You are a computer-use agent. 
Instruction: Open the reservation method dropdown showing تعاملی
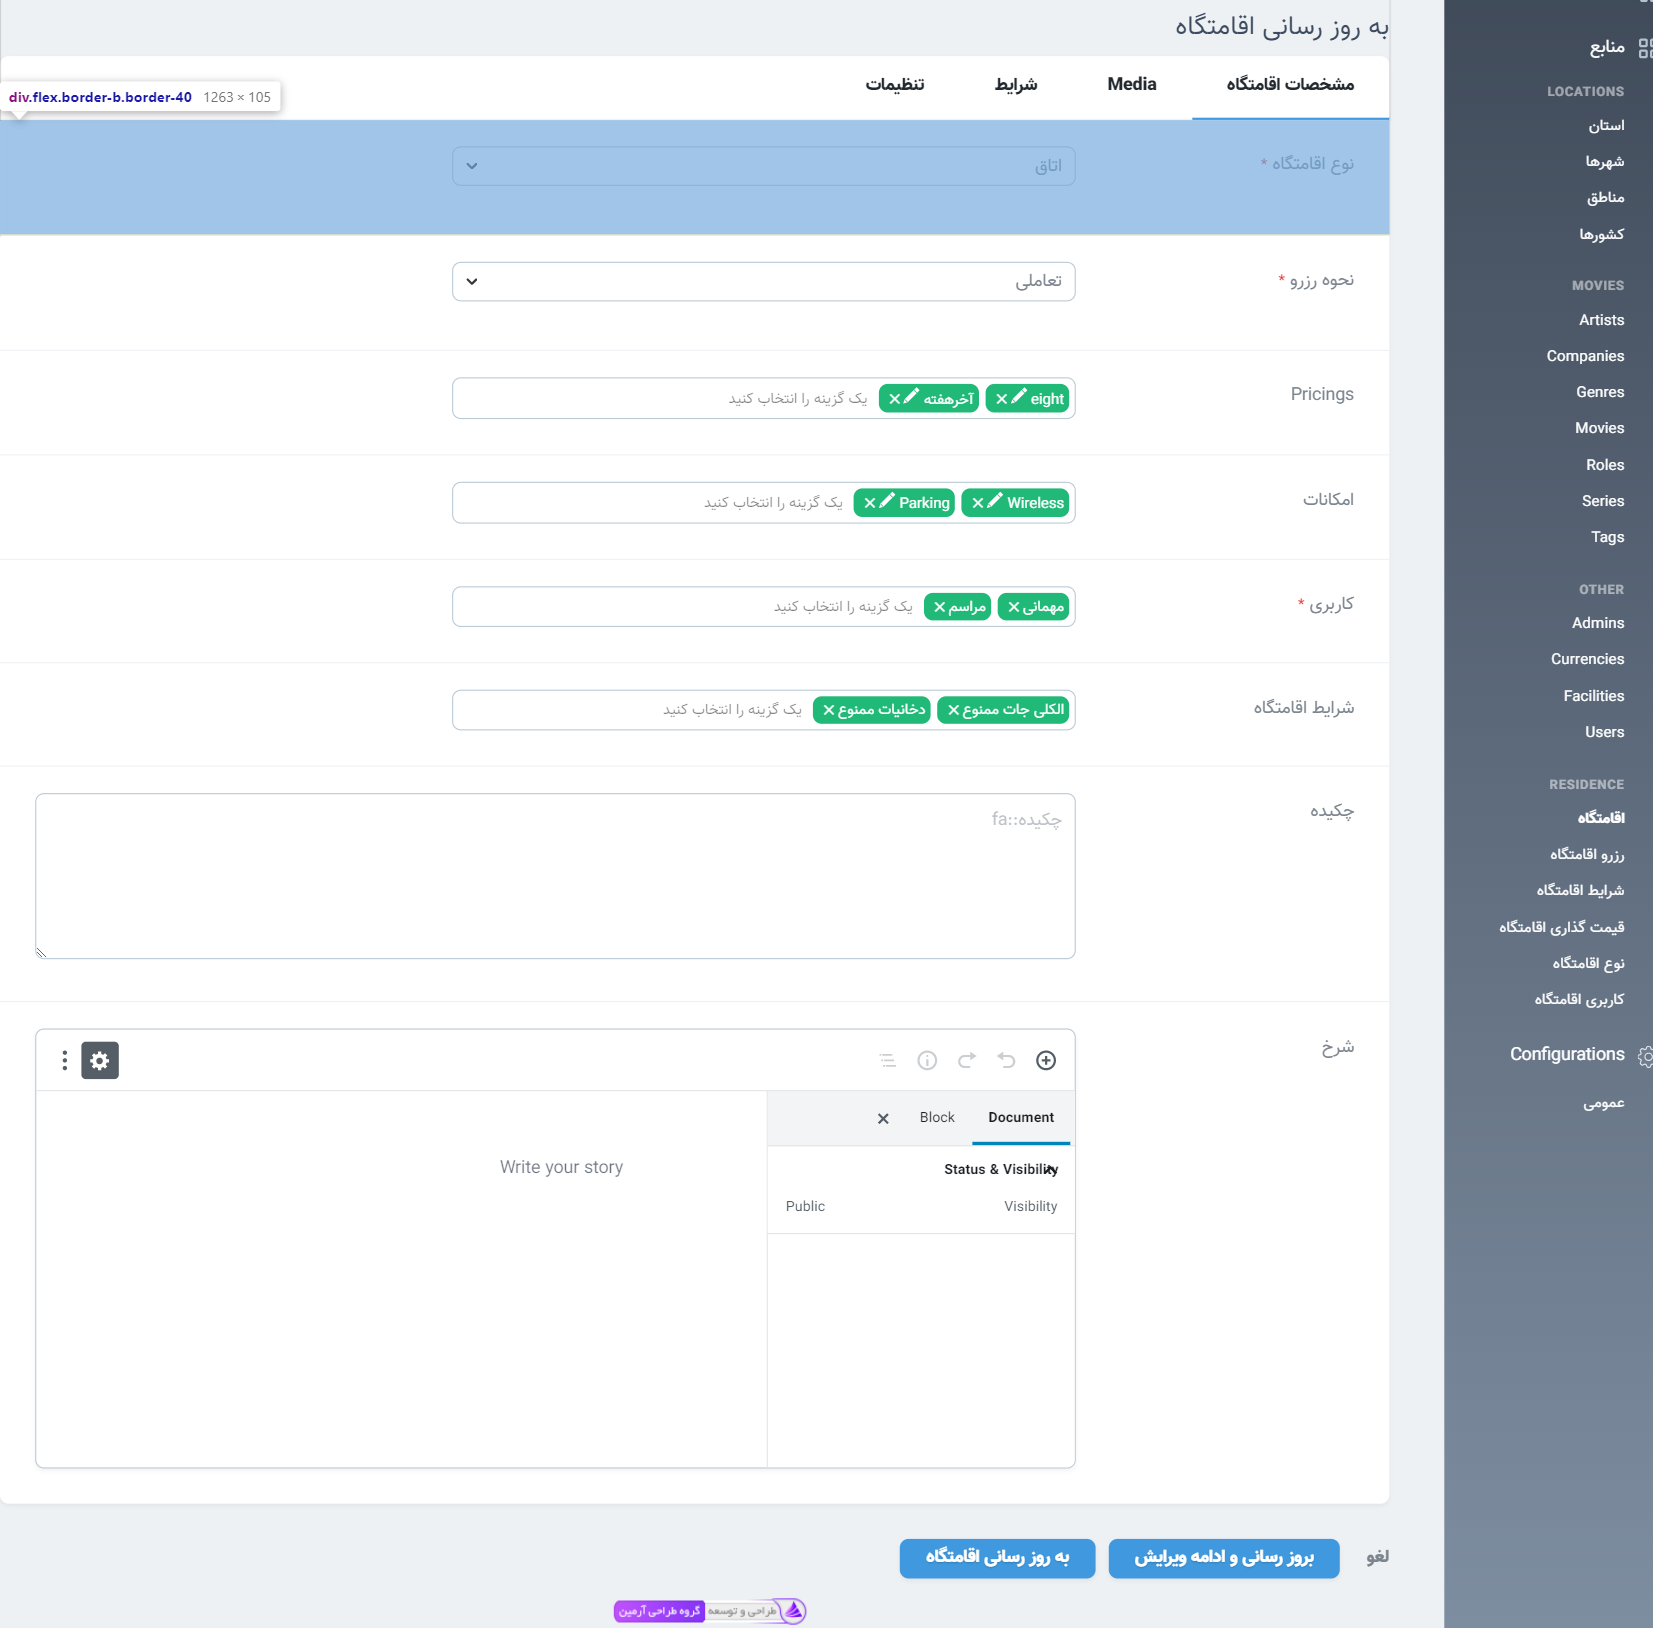[x=763, y=282]
